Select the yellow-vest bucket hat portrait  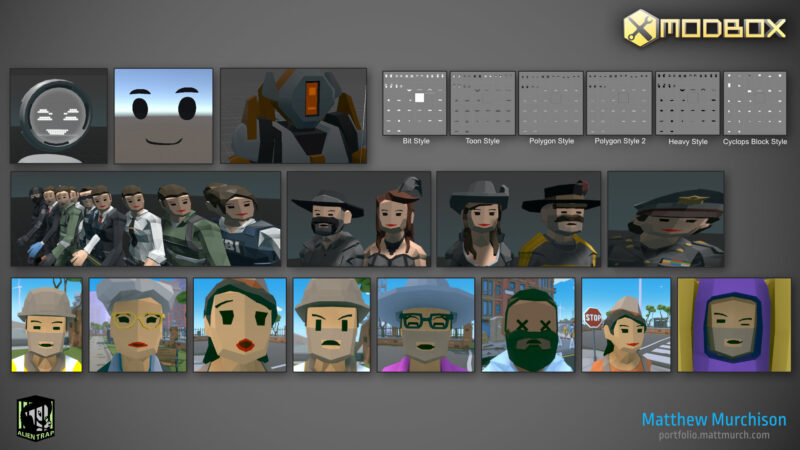pyautogui.click(x=46, y=324)
